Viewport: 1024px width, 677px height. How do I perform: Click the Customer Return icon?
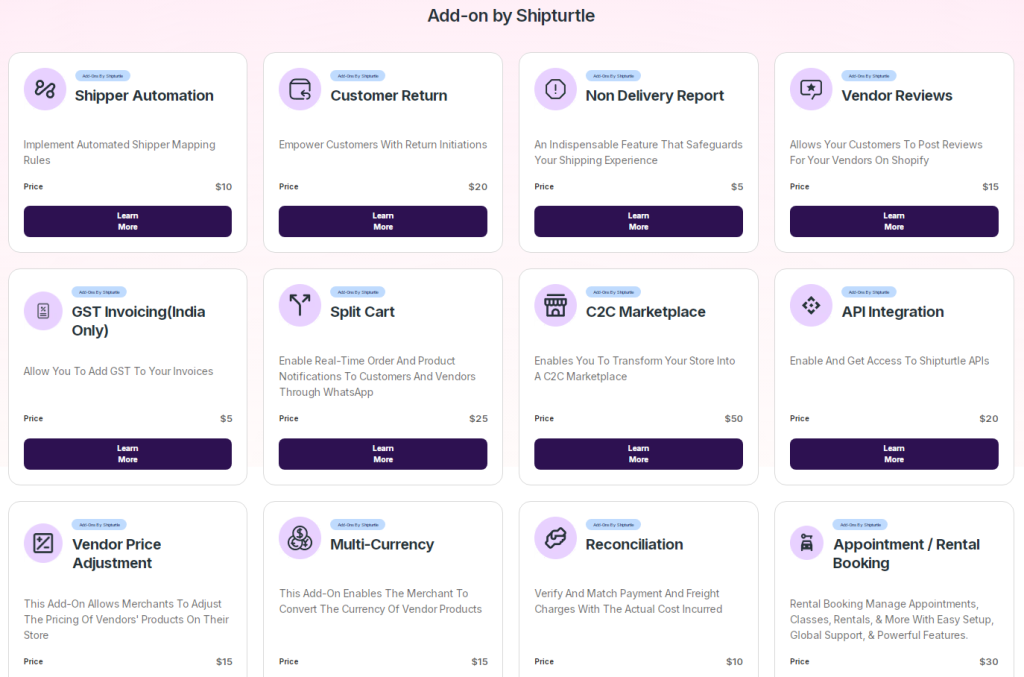click(300, 89)
